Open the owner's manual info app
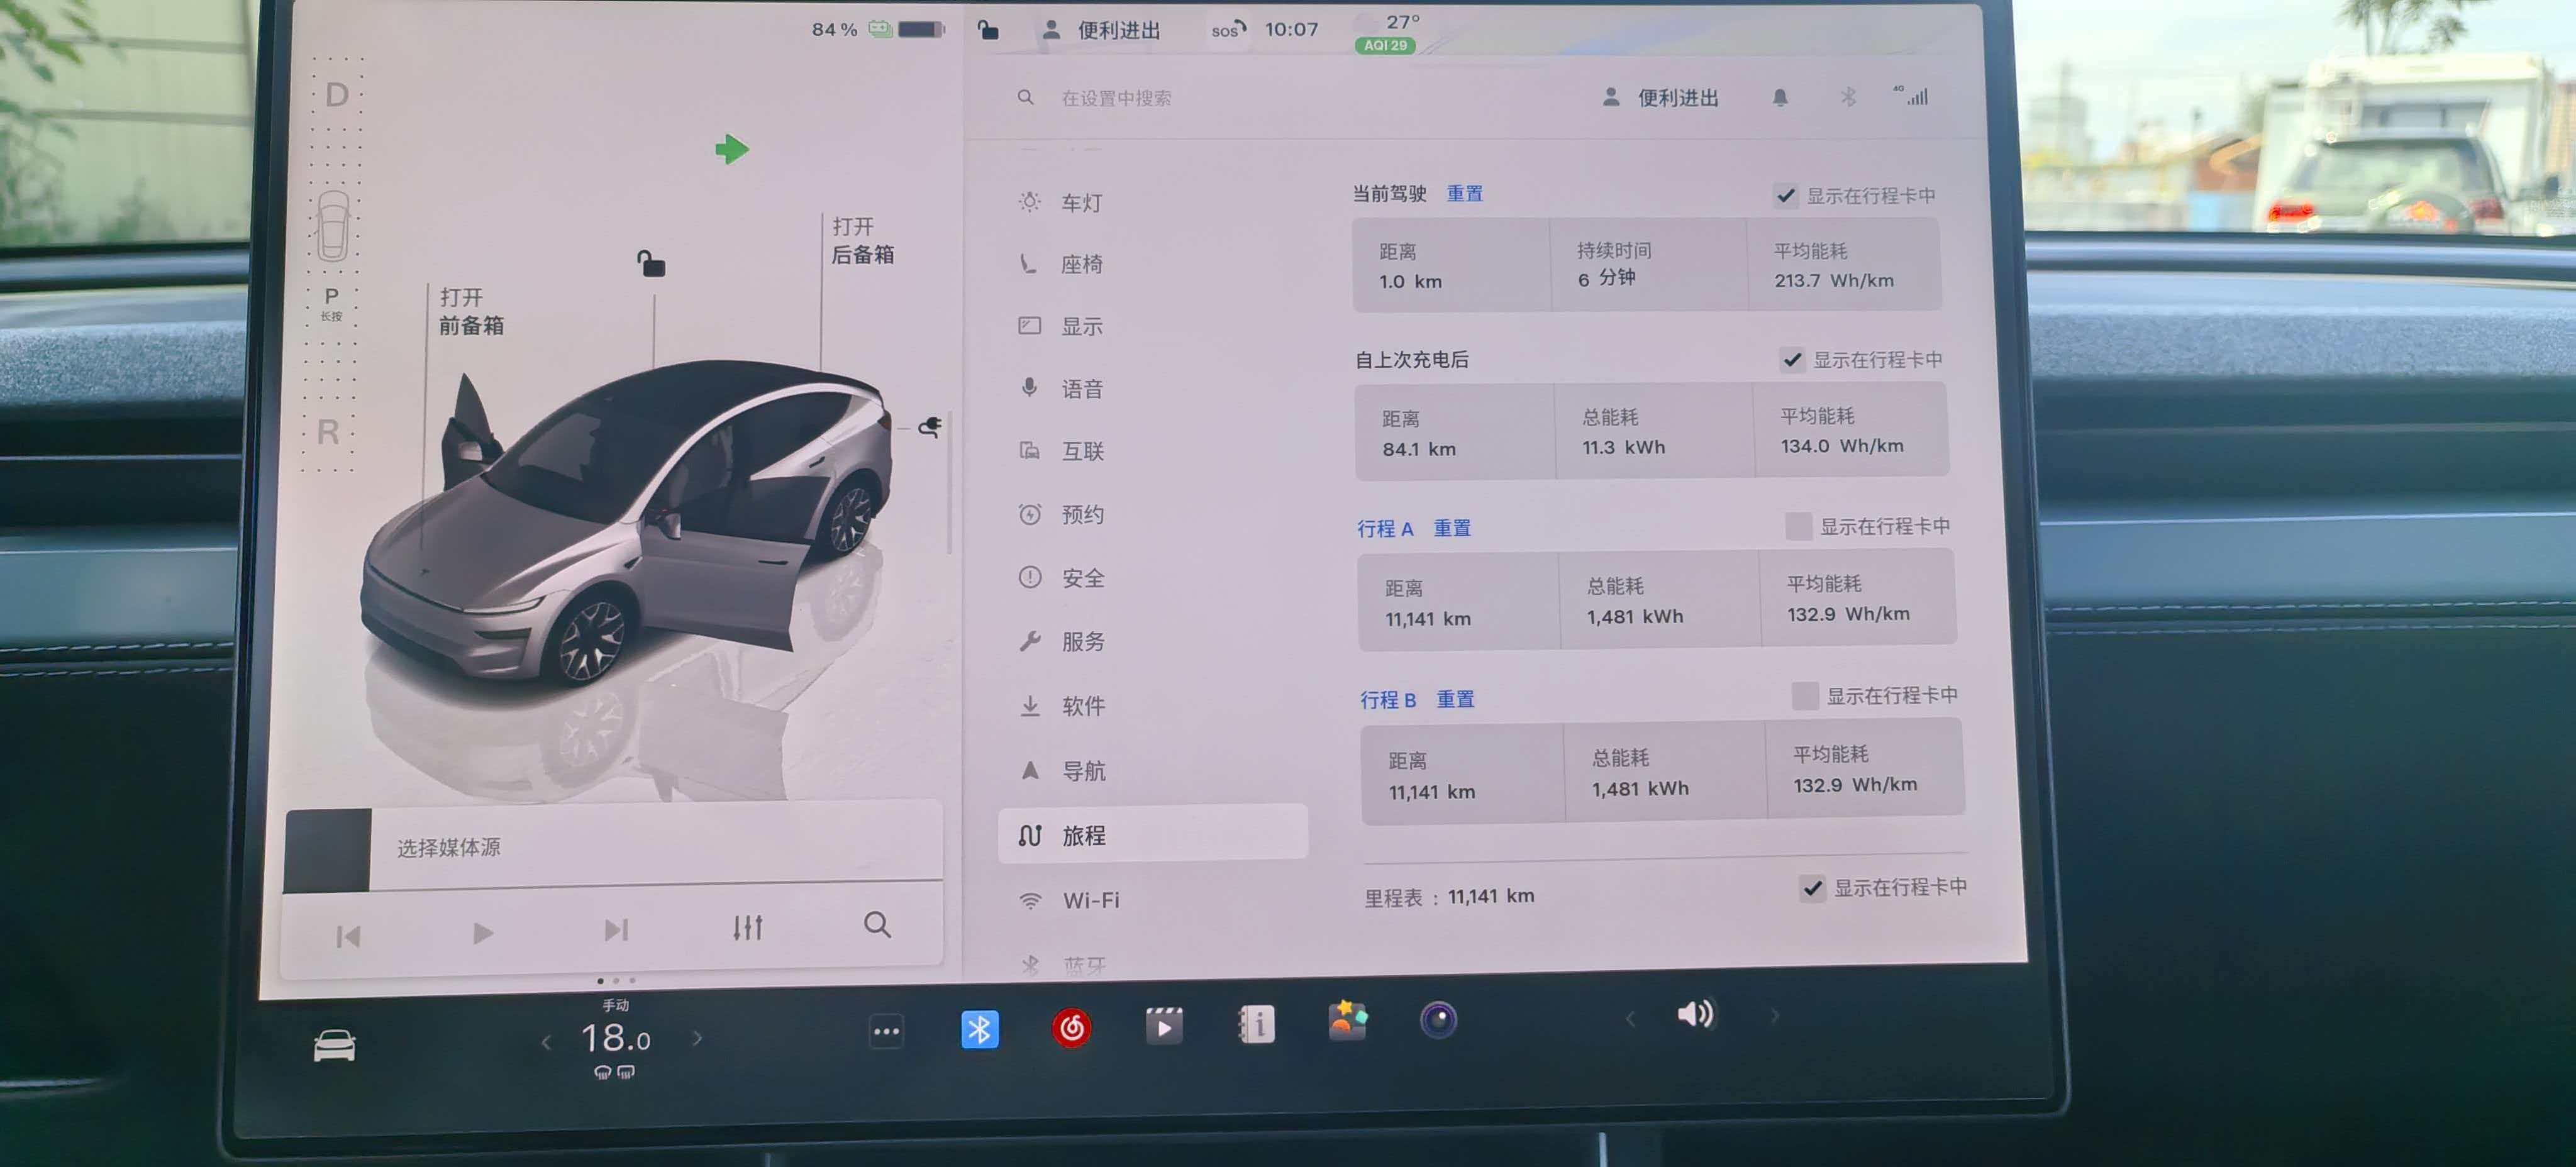The width and height of the screenshot is (2576, 1167). tap(1256, 1023)
